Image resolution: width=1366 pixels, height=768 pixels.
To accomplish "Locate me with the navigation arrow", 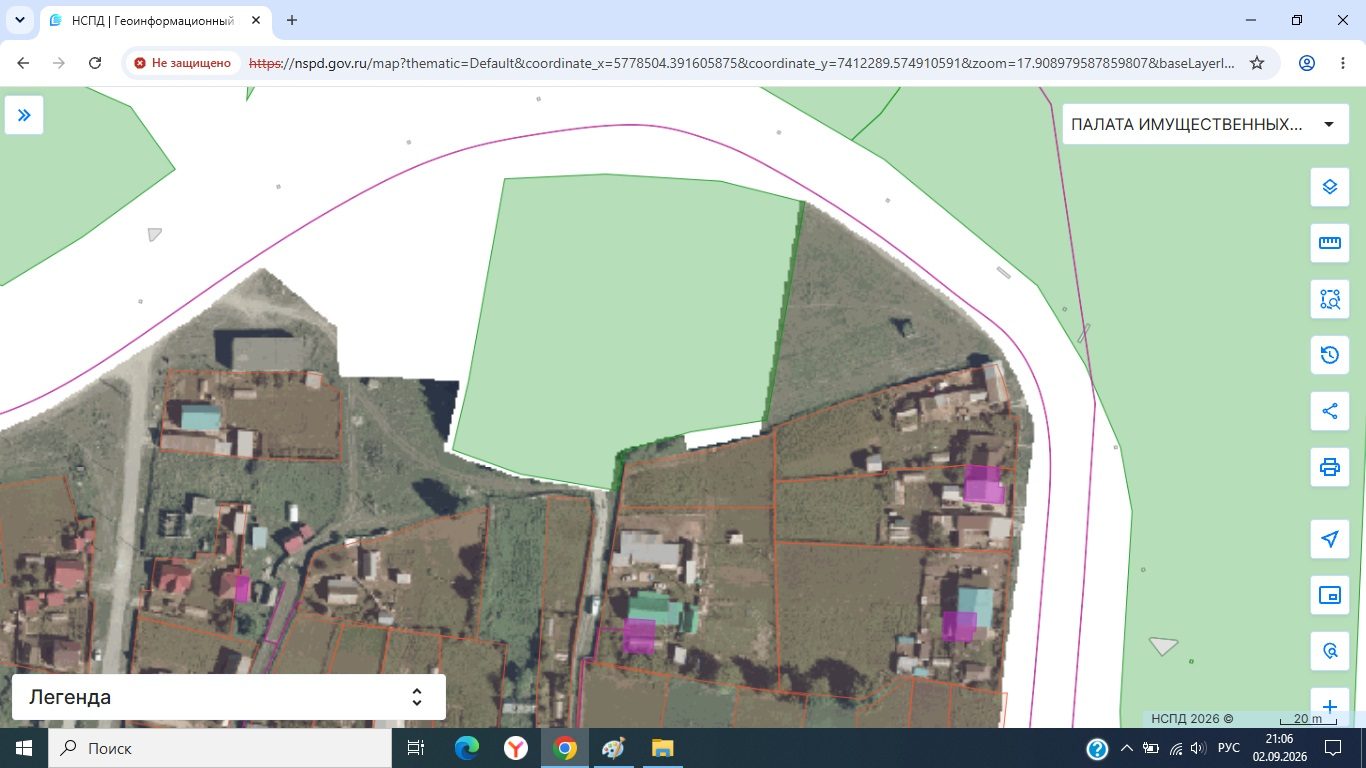I will [x=1329, y=539].
